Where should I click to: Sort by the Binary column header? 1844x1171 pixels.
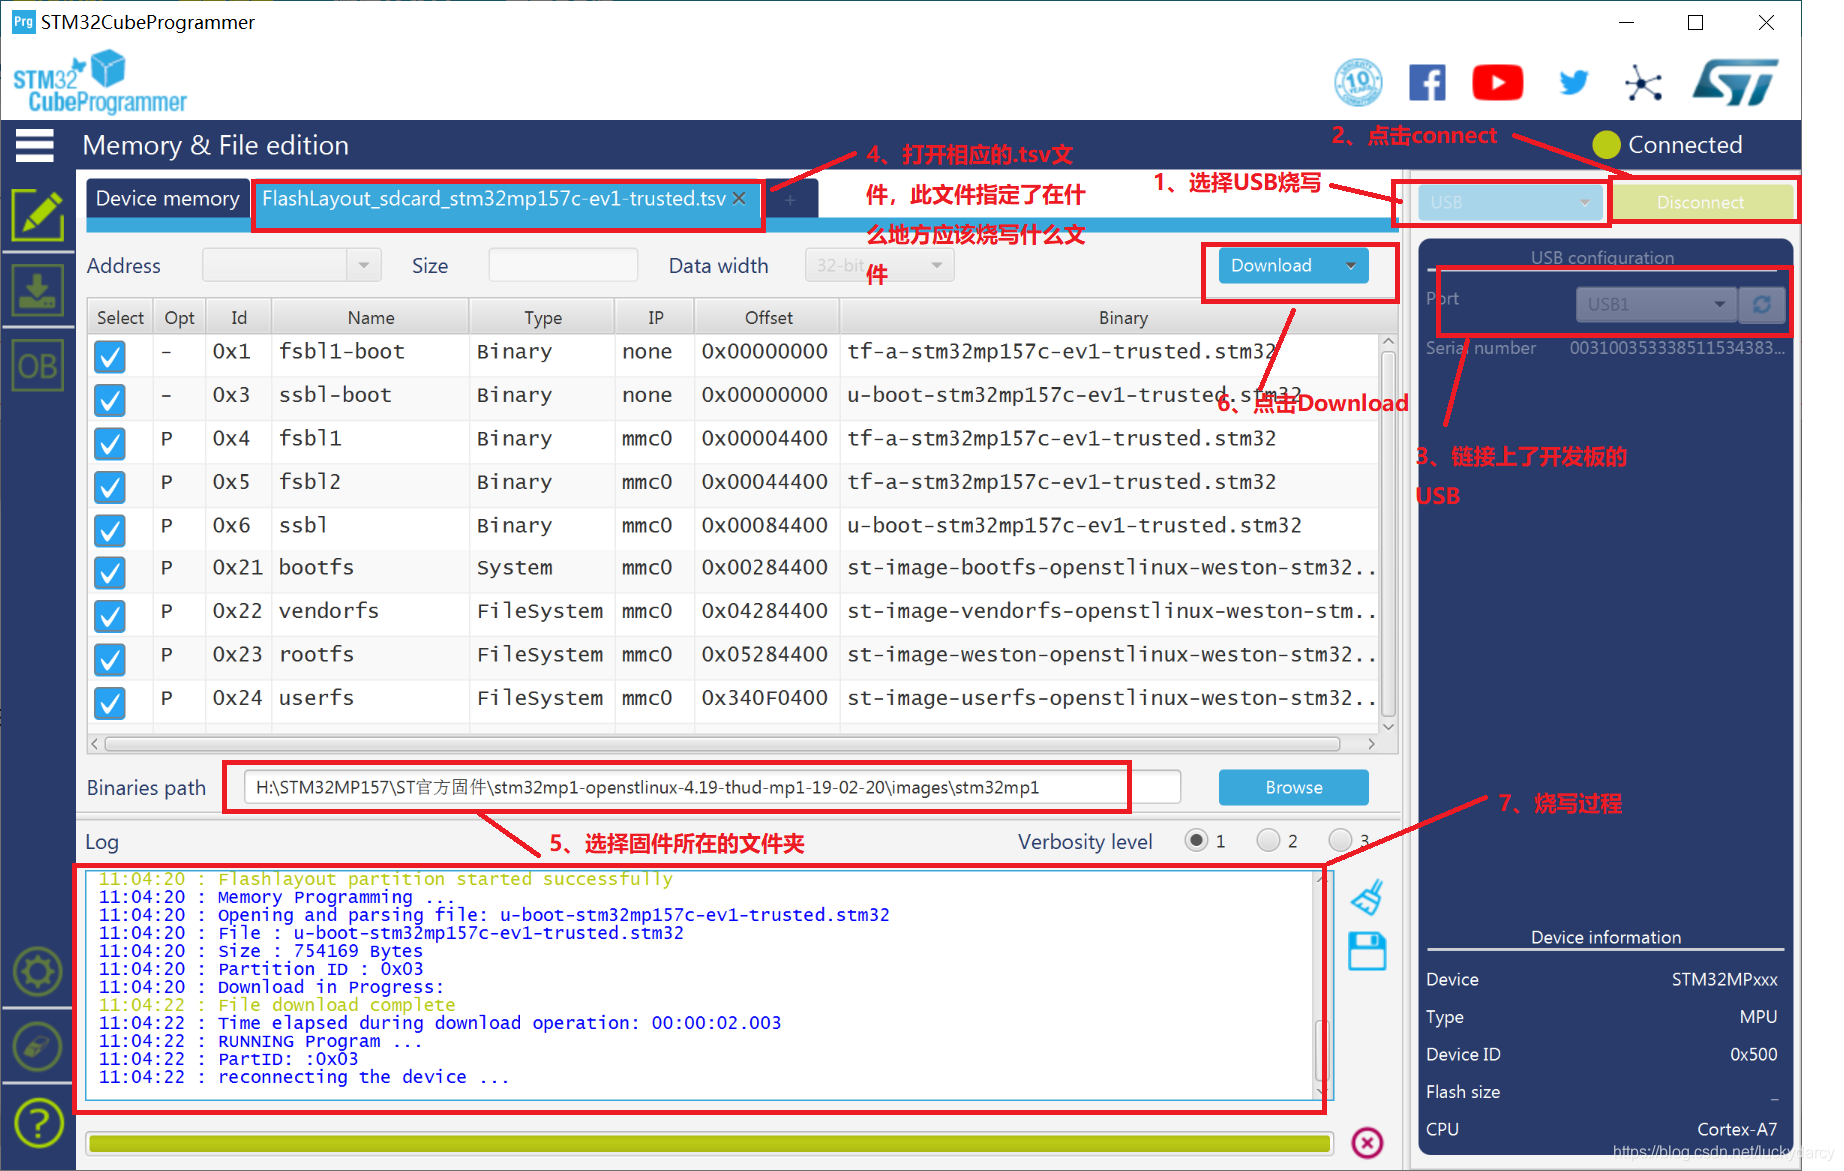click(1123, 317)
